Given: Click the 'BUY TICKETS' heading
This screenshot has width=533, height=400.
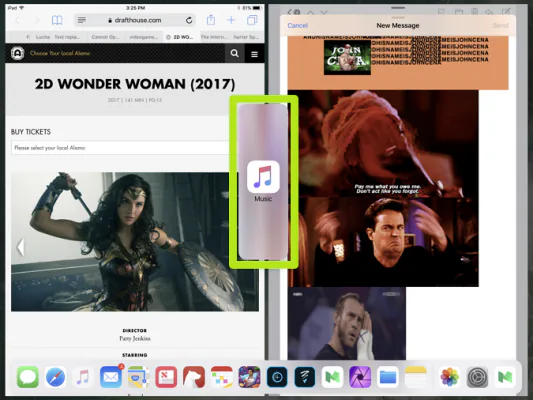Looking at the screenshot, I should click(x=31, y=132).
